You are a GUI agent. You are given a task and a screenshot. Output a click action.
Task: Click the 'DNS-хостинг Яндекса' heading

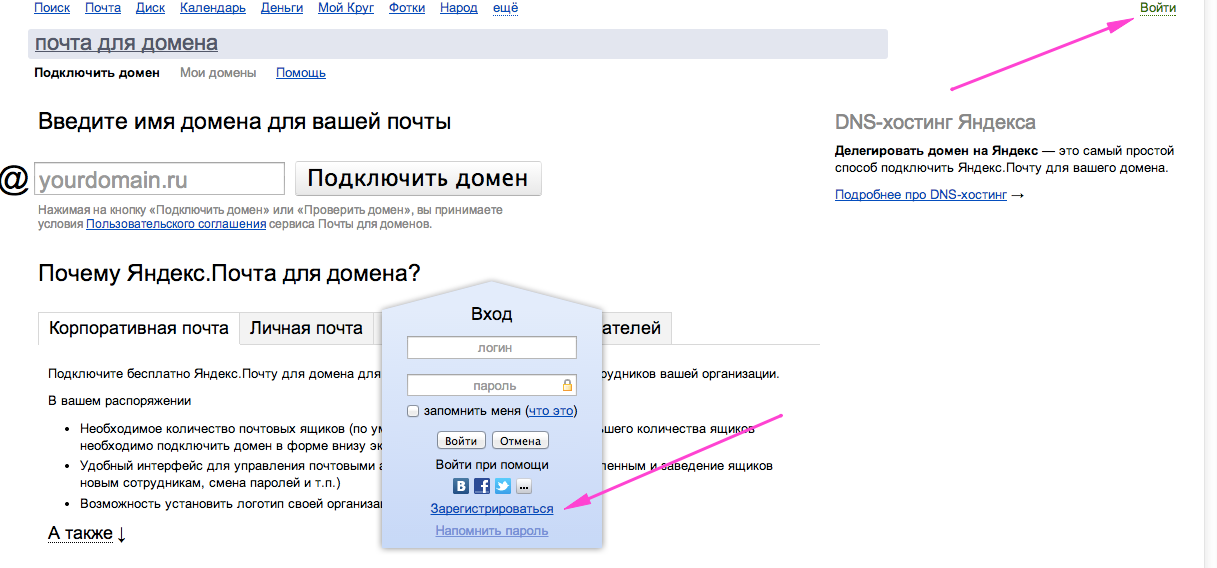tap(935, 123)
